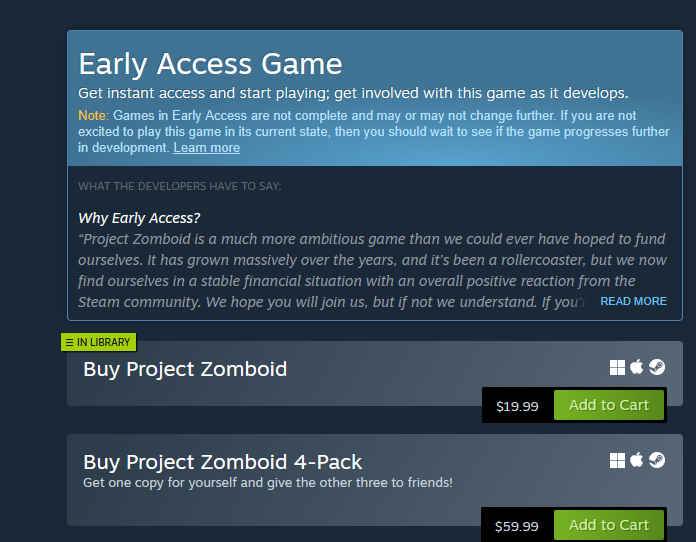696x542 pixels.
Task: Expand developer notes with READ MORE
Action: coord(633,301)
